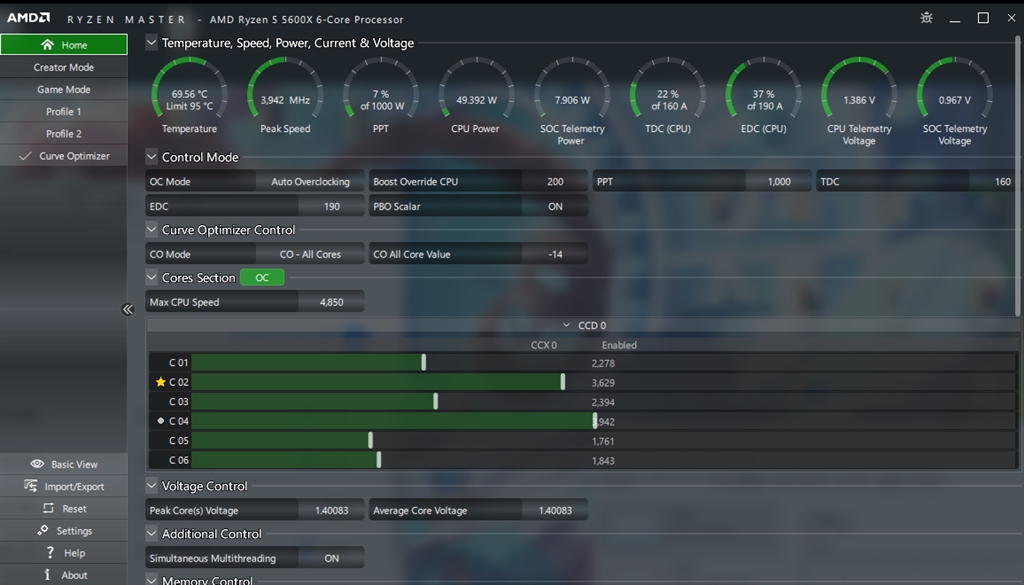
Task: Collapse the Cores Section chevron
Action: tap(152, 277)
